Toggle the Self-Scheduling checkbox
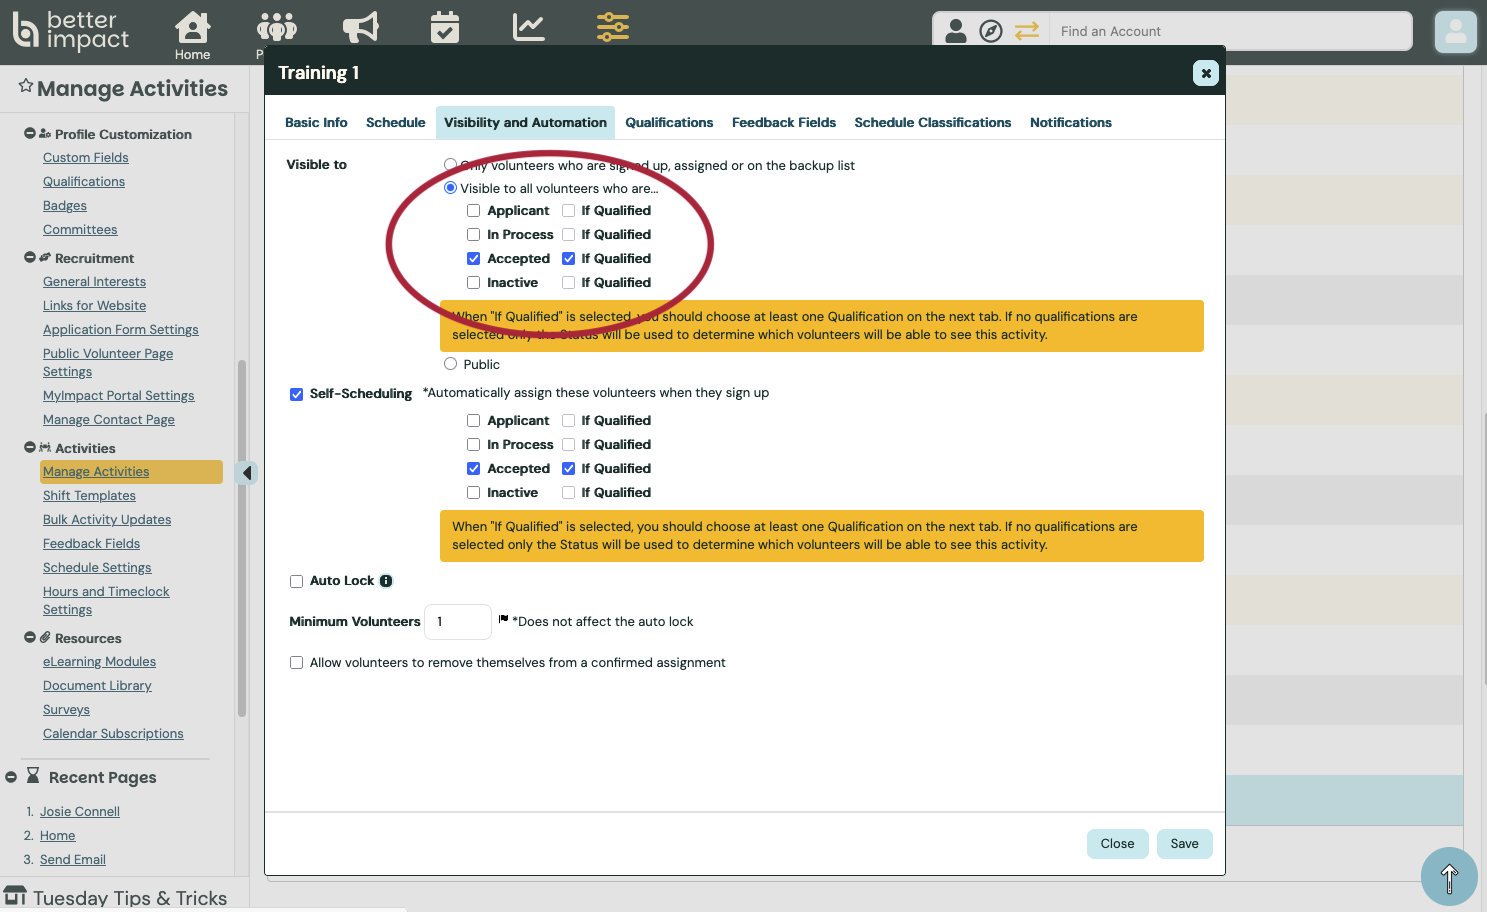Viewport: 1487px width, 912px height. pyautogui.click(x=297, y=394)
